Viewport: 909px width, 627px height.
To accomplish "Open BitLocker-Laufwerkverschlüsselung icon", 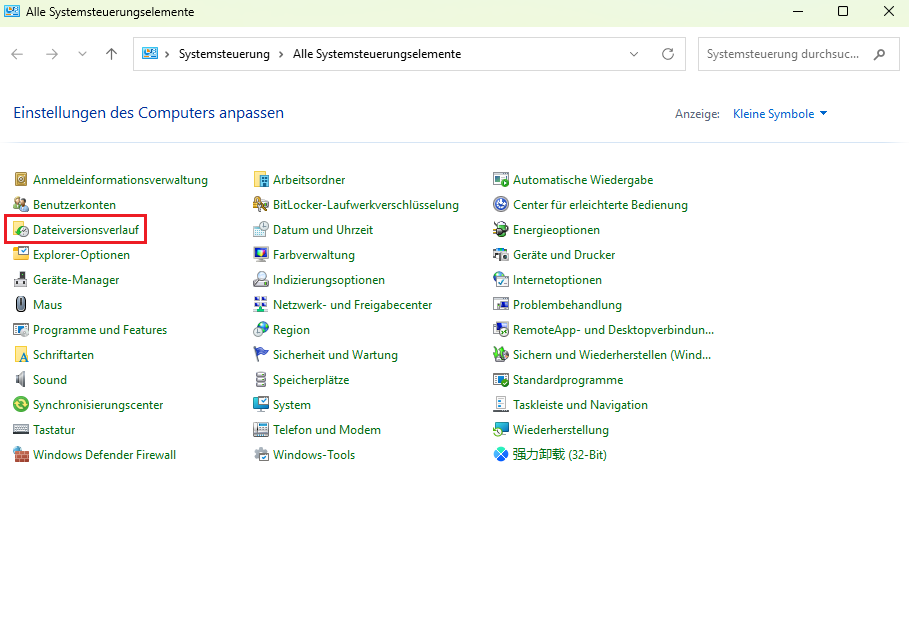I will pyautogui.click(x=261, y=205).
